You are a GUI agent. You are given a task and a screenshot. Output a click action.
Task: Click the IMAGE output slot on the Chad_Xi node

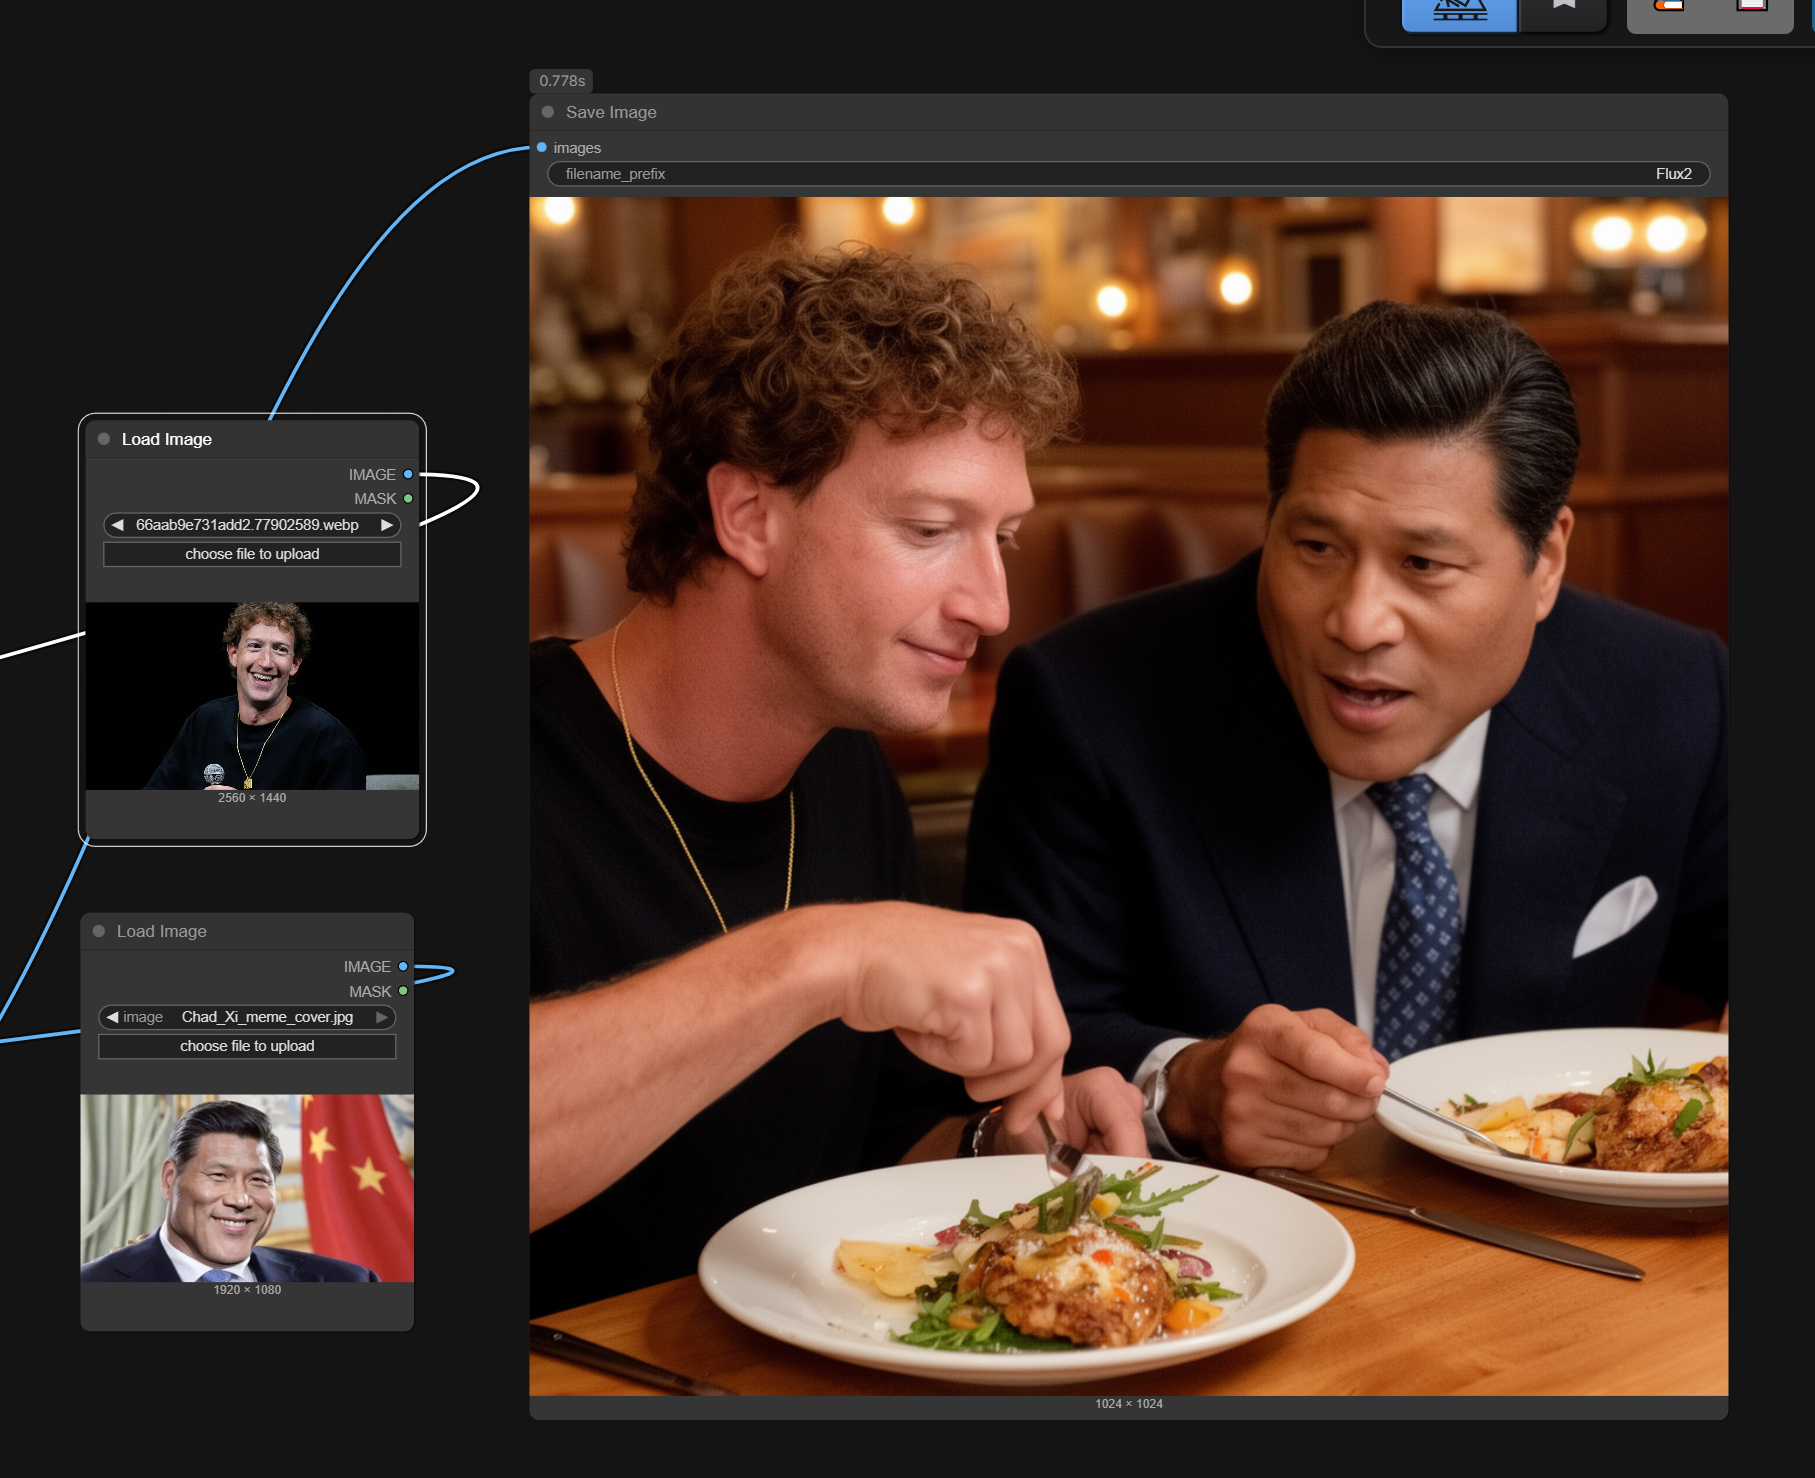403,966
